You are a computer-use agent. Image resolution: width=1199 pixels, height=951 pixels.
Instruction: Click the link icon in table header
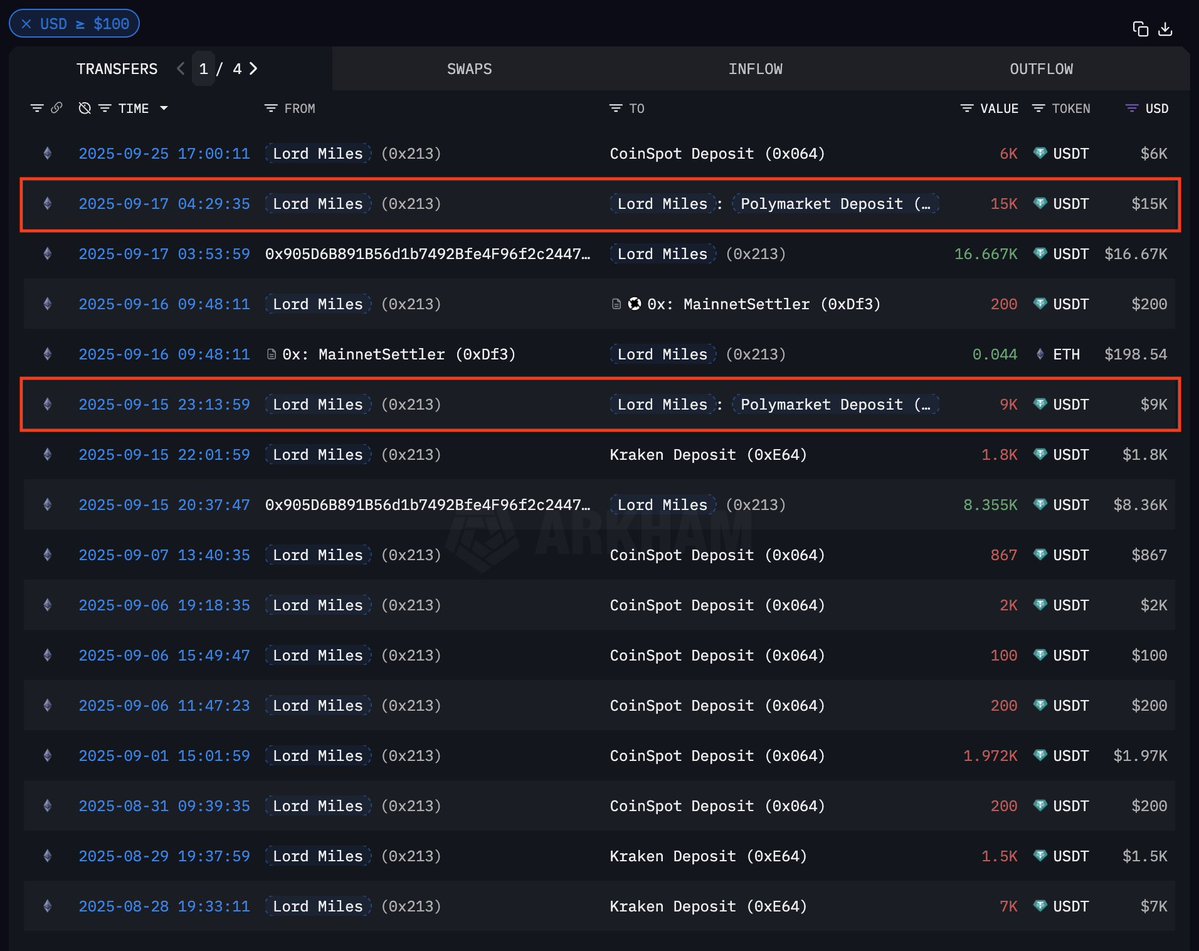click(x=57, y=108)
